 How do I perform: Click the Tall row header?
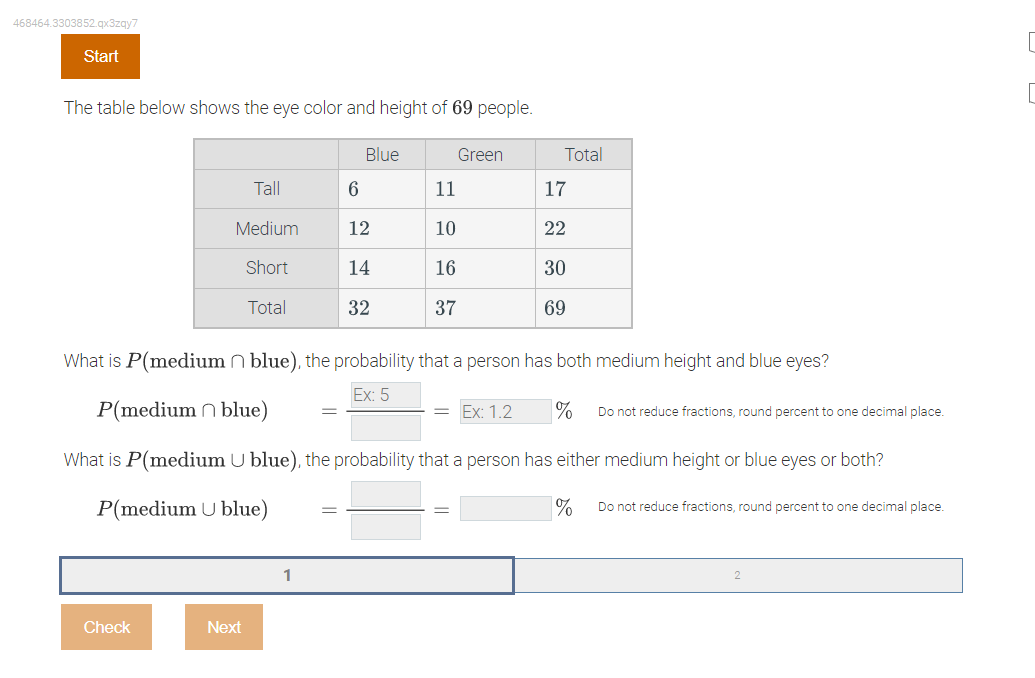pos(266,188)
